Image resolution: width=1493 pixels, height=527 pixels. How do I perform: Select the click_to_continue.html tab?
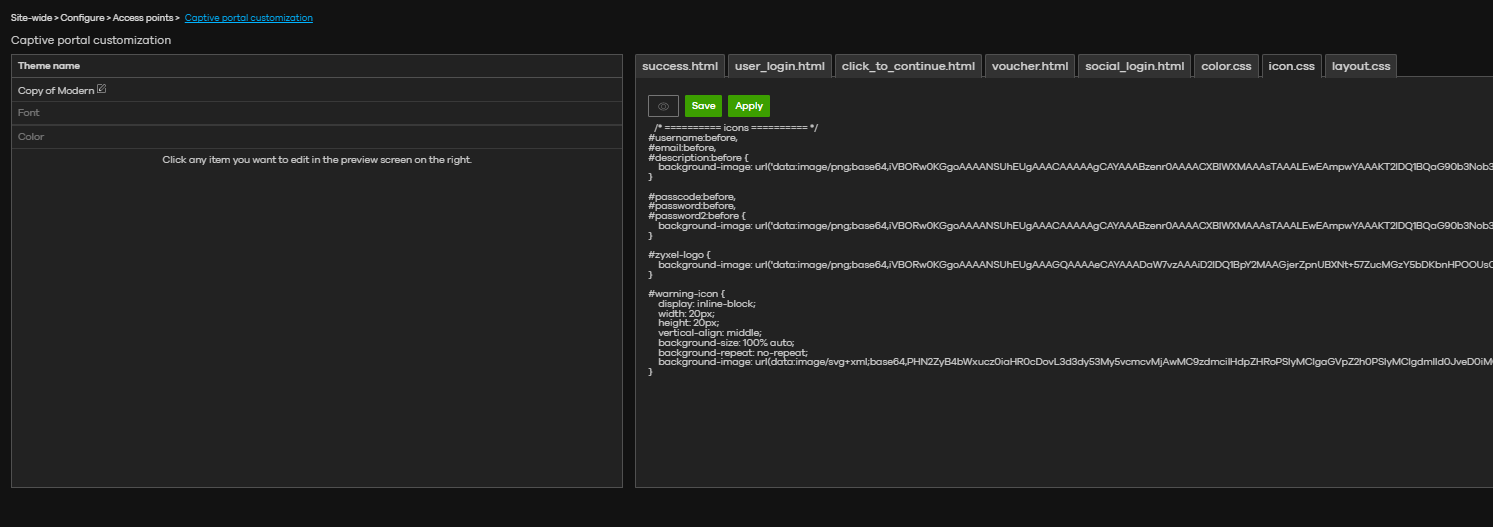point(908,67)
